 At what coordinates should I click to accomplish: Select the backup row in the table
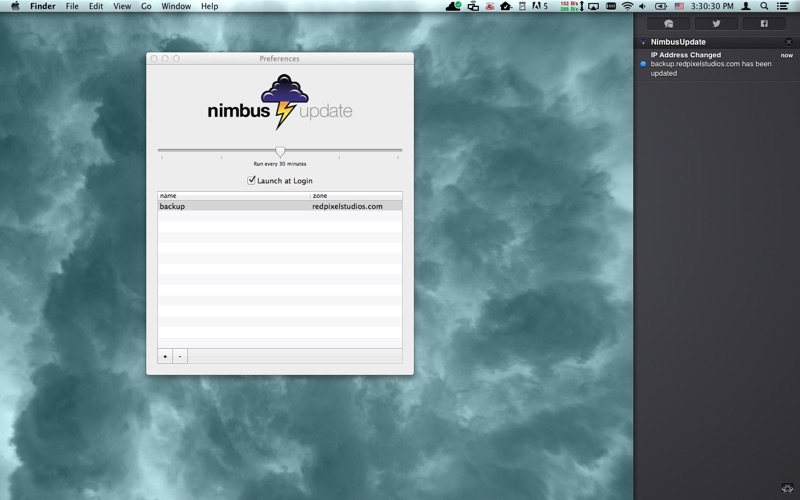[280, 206]
